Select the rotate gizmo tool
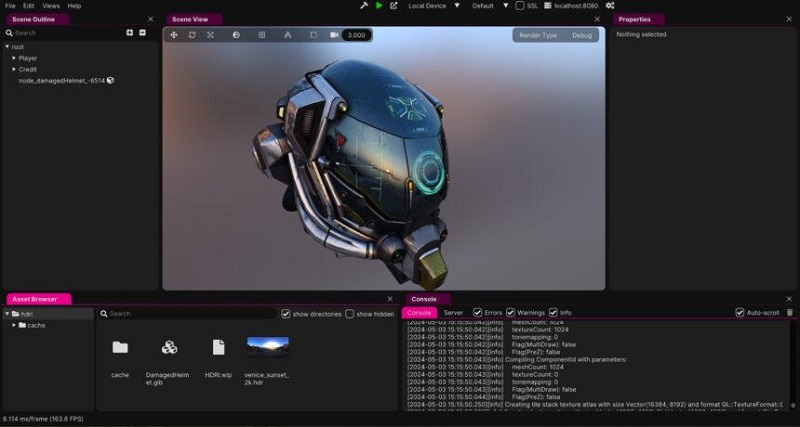 pyautogui.click(x=192, y=35)
